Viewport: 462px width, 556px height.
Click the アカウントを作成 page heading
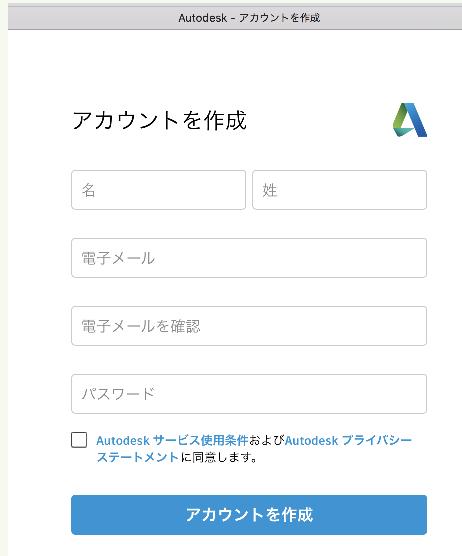pyautogui.click(x=159, y=120)
